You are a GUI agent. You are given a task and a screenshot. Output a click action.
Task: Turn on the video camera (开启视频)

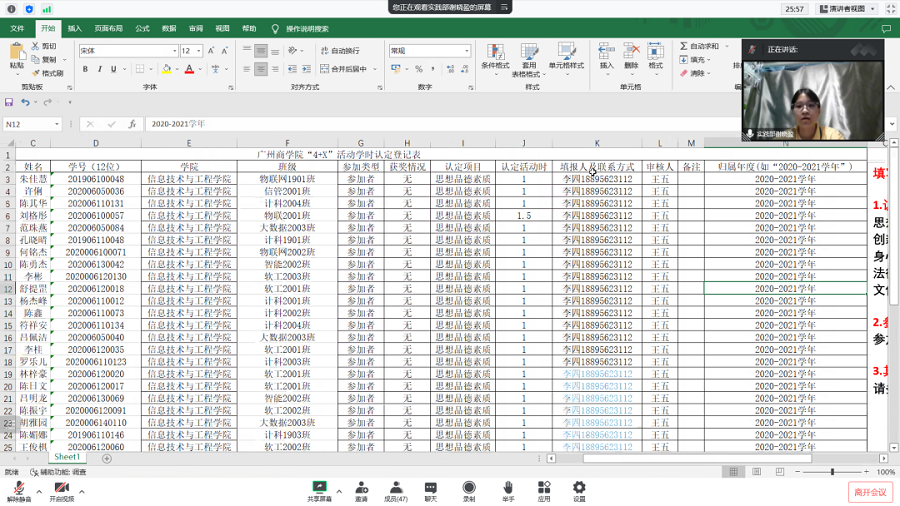point(61,489)
